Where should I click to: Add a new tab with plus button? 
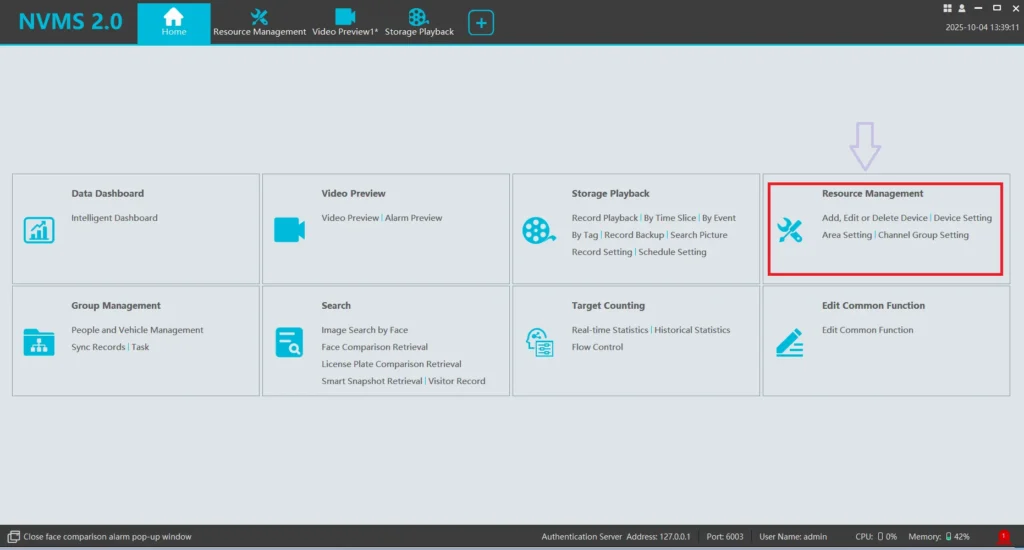tap(481, 22)
